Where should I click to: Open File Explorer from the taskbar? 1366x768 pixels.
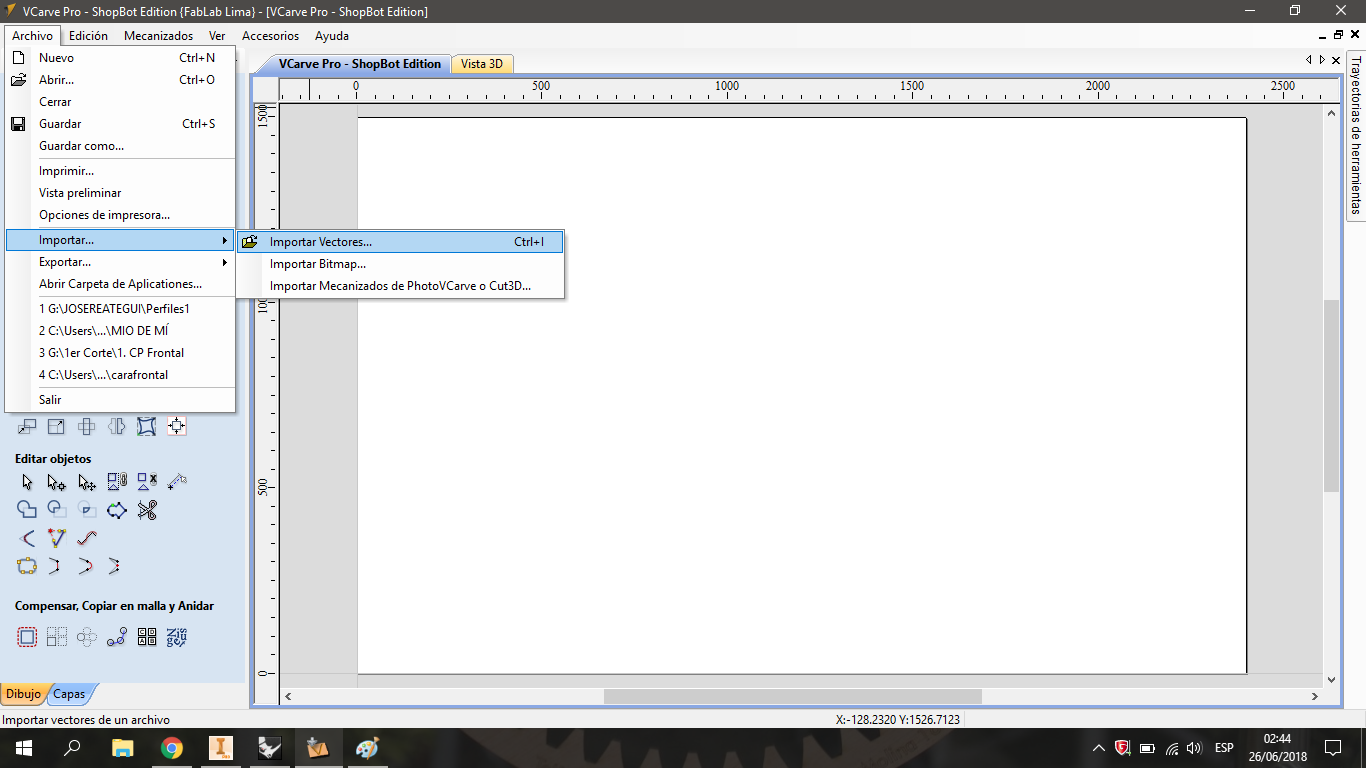click(x=122, y=747)
